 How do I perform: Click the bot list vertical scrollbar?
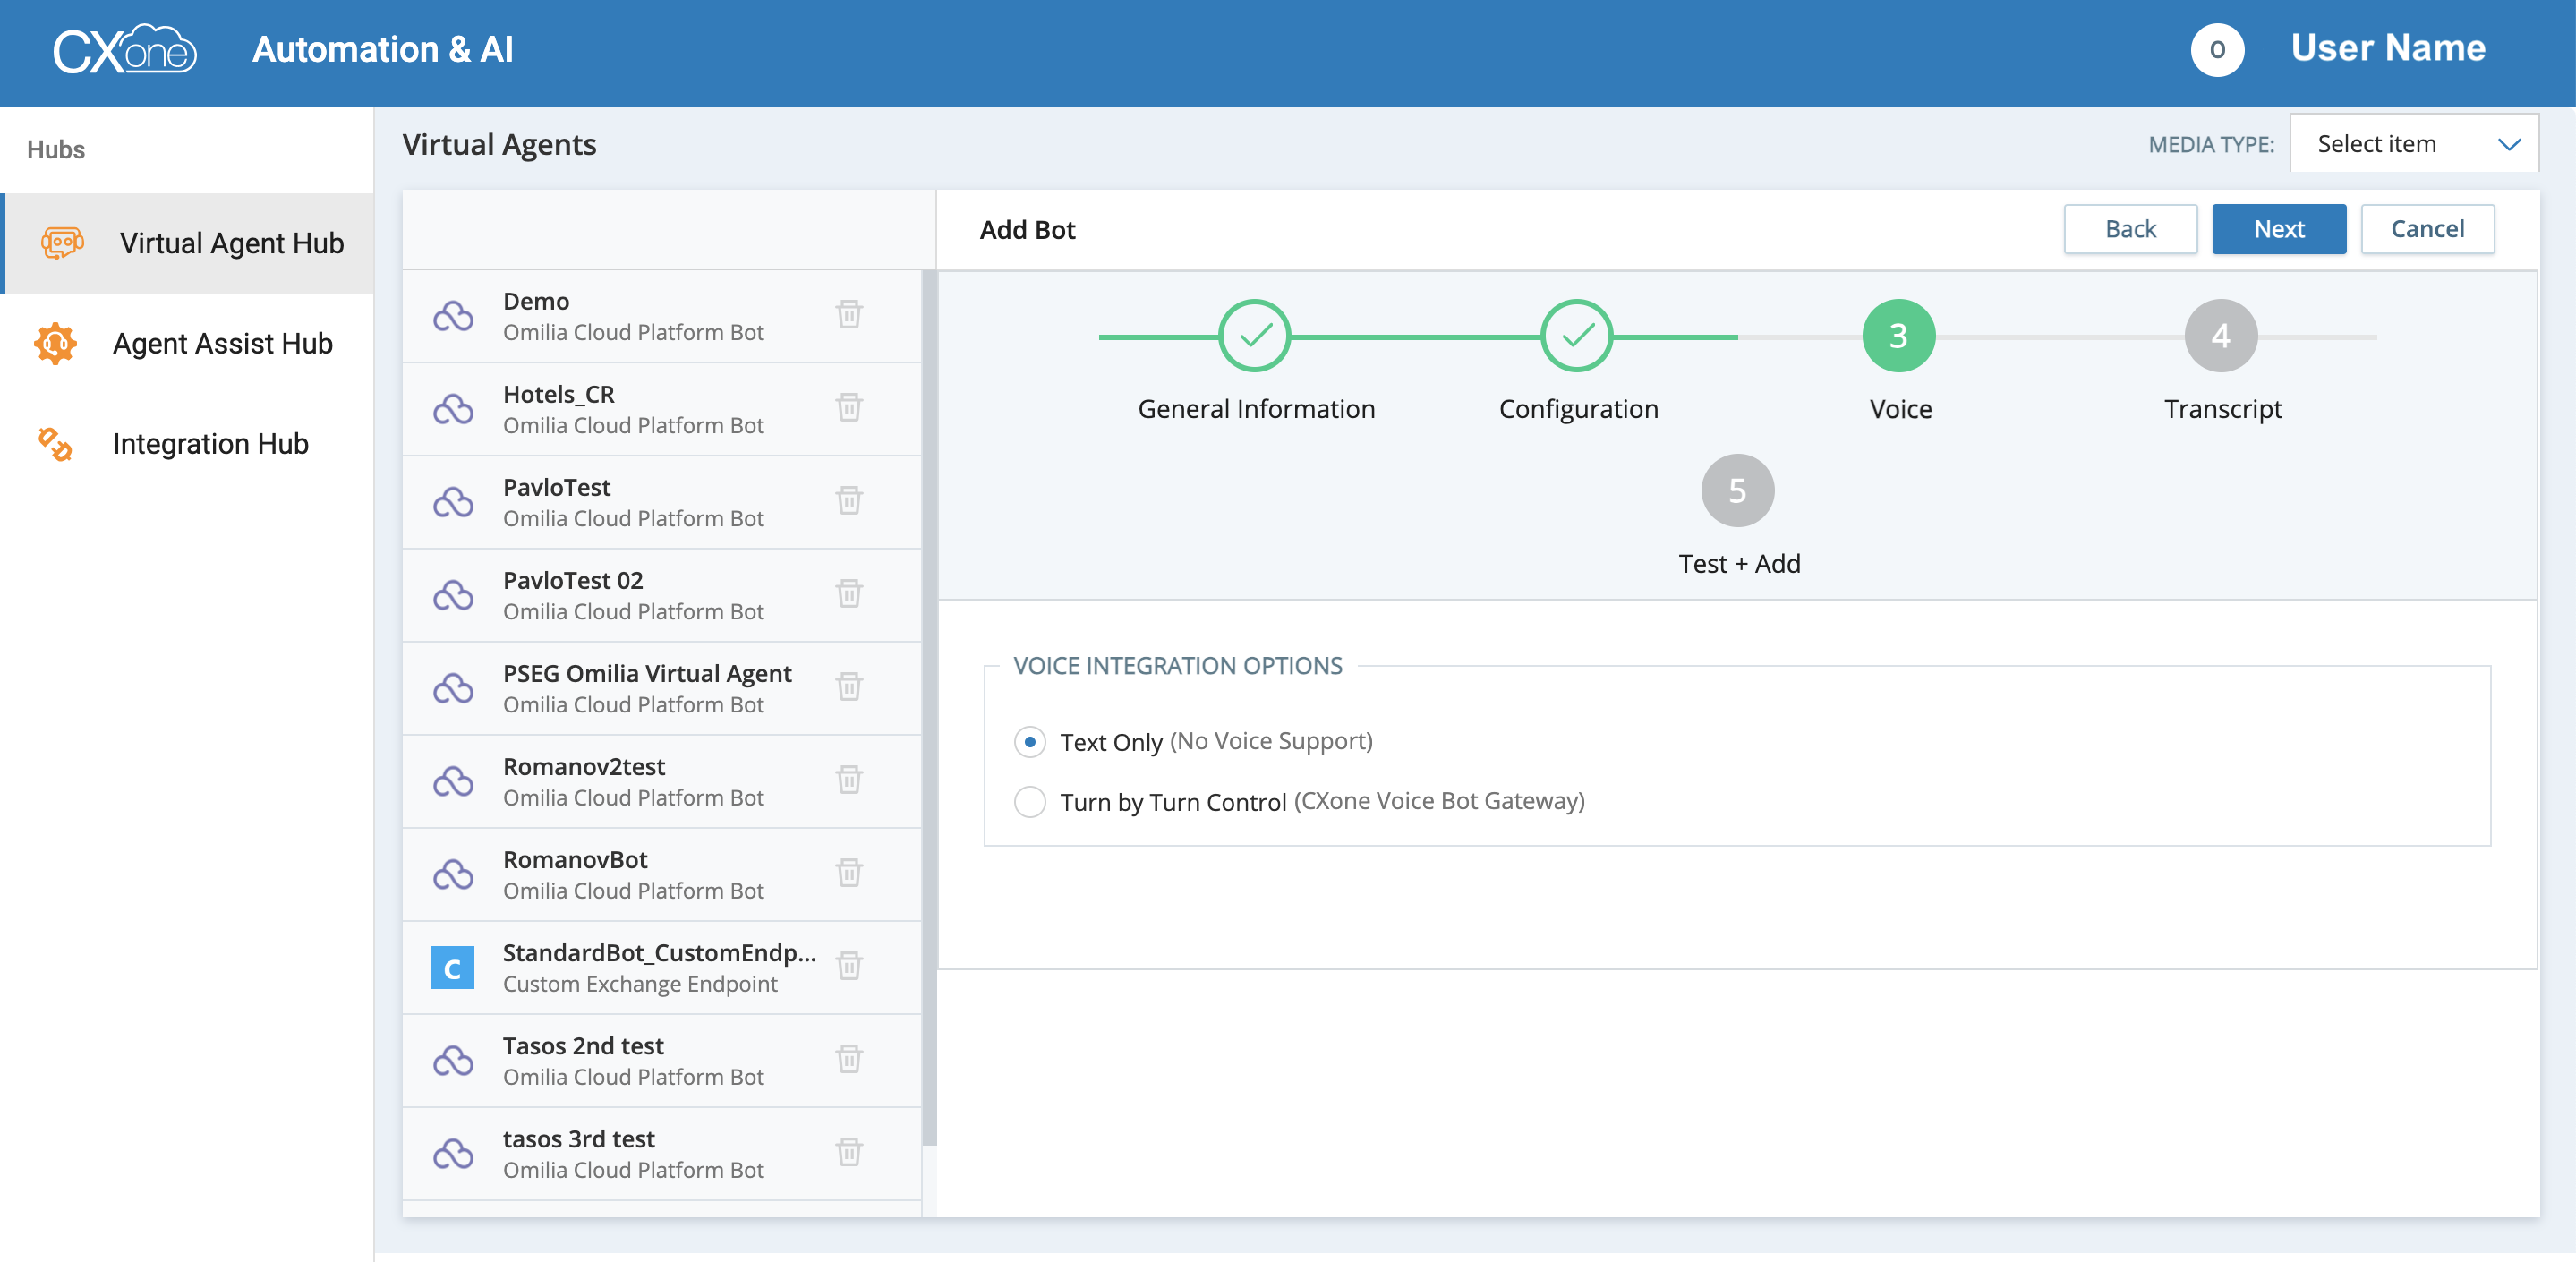click(928, 700)
